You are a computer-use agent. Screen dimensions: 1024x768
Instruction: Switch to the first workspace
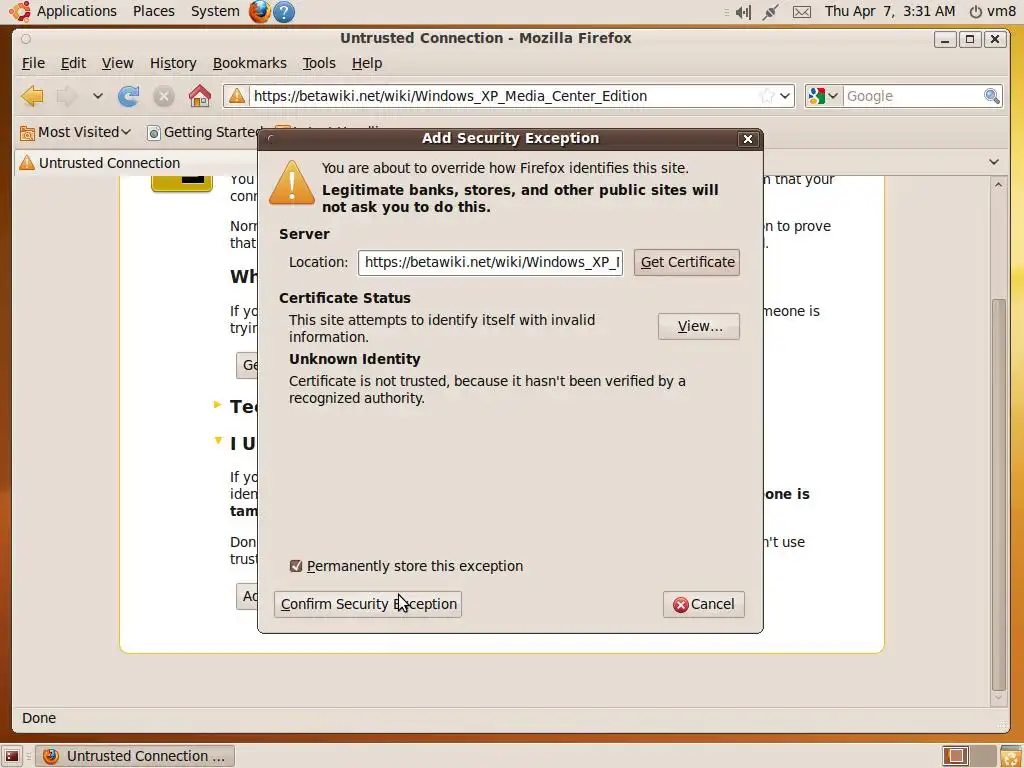pyautogui.click(x=955, y=756)
